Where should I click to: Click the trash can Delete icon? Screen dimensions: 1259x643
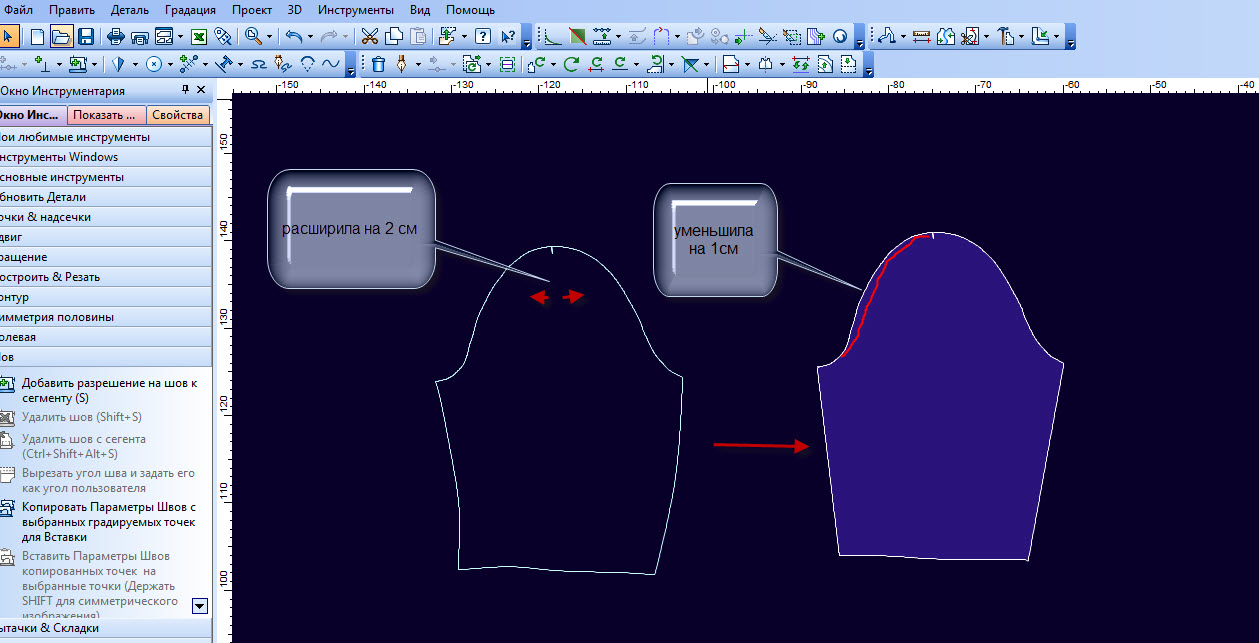tap(379, 65)
